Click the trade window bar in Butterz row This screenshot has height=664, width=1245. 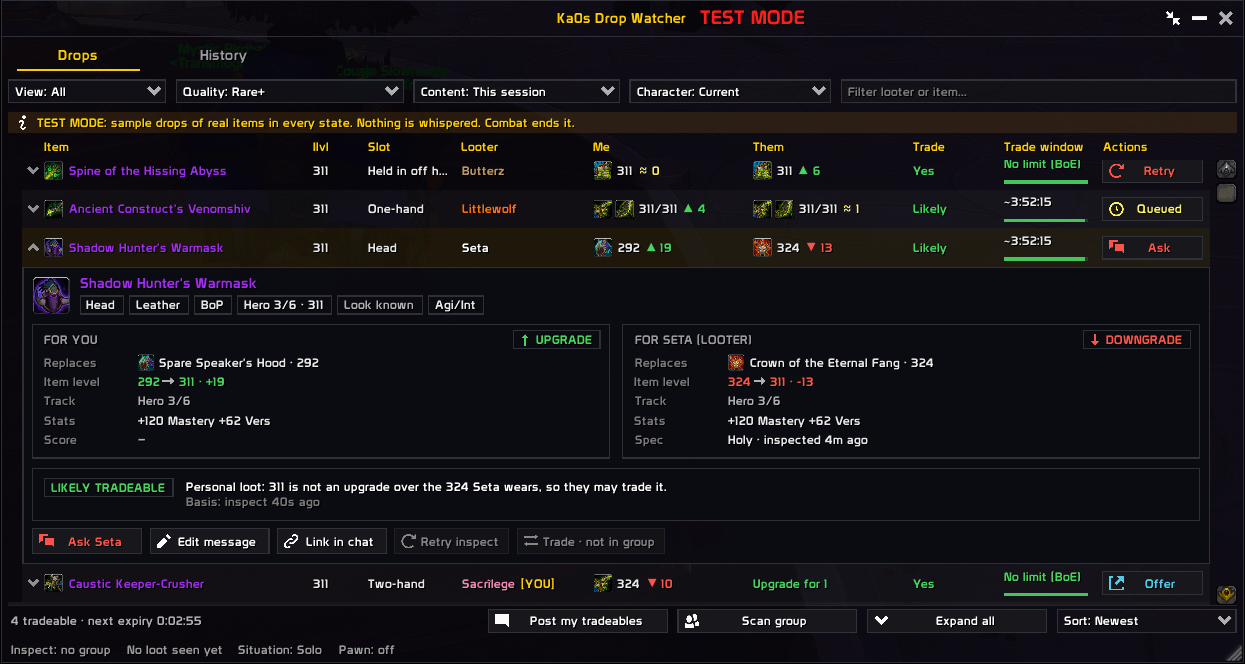click(1044, 181)
